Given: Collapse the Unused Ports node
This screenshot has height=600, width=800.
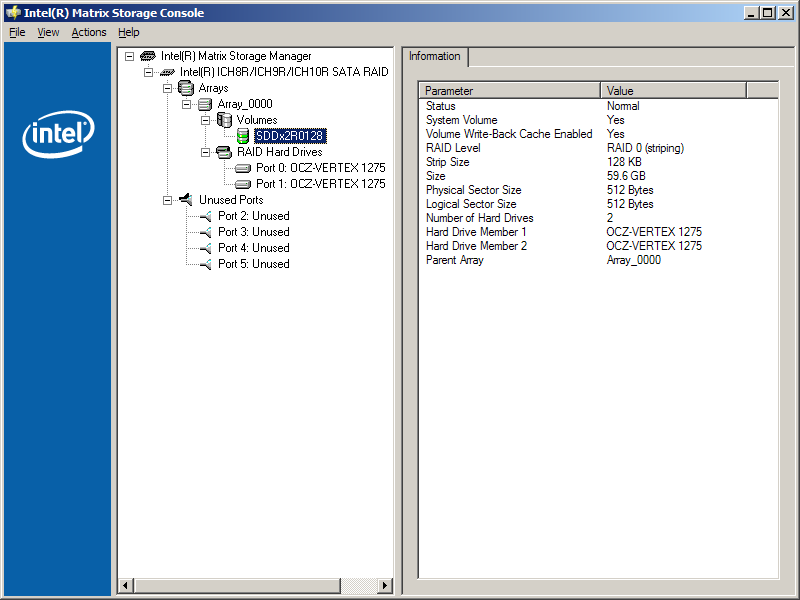Looking at the screenshot, I should (167, 200).
